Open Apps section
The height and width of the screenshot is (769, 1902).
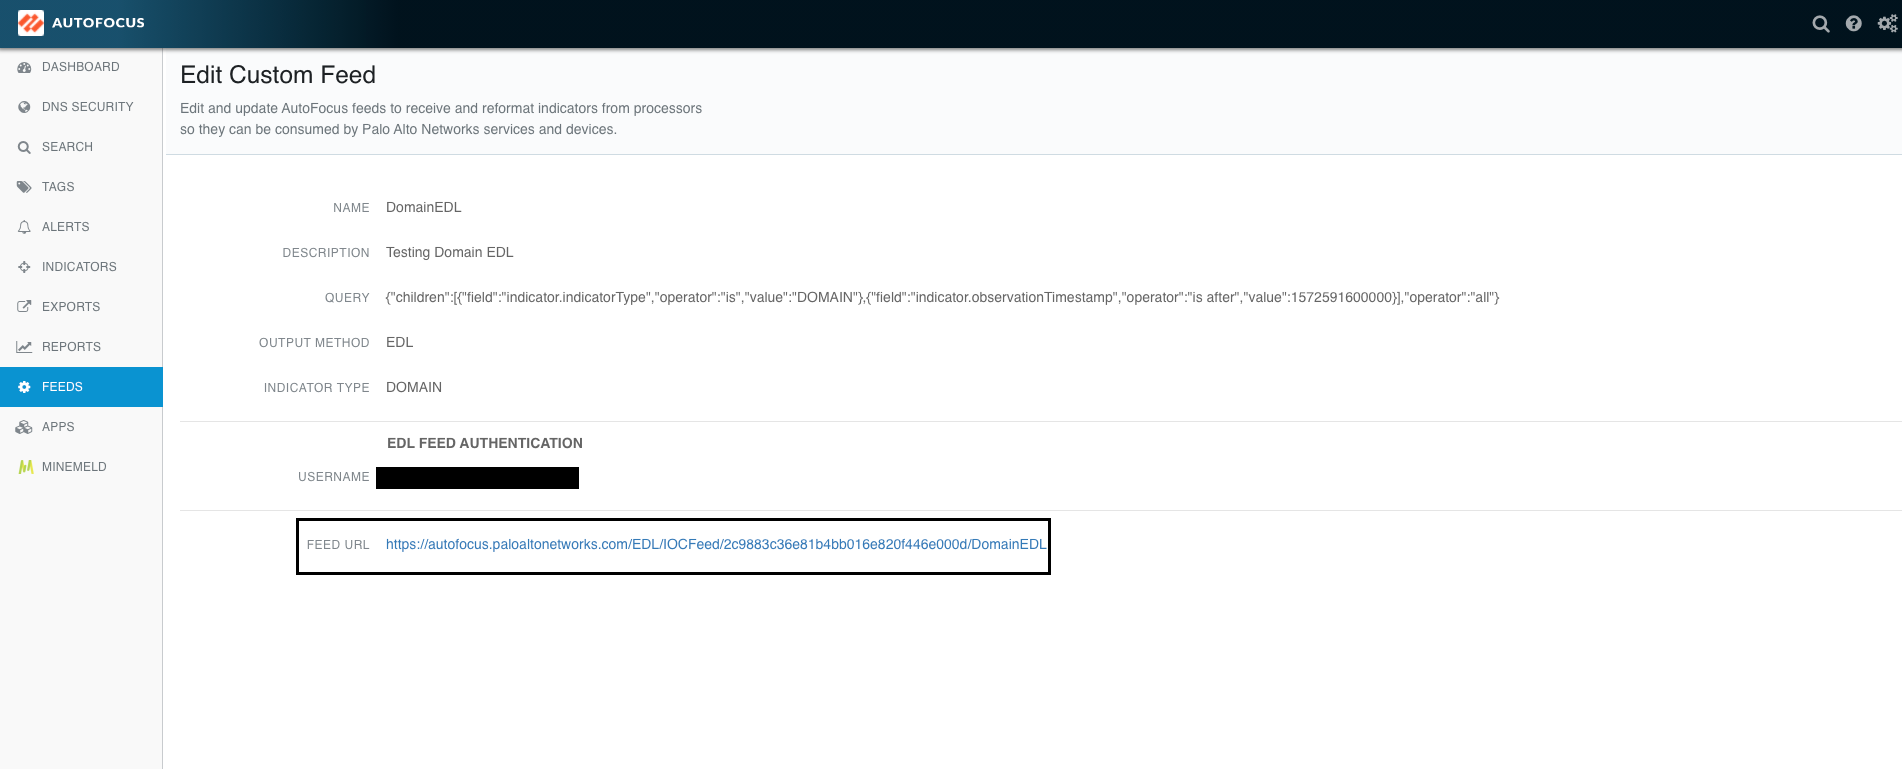(x=81, y=427)
